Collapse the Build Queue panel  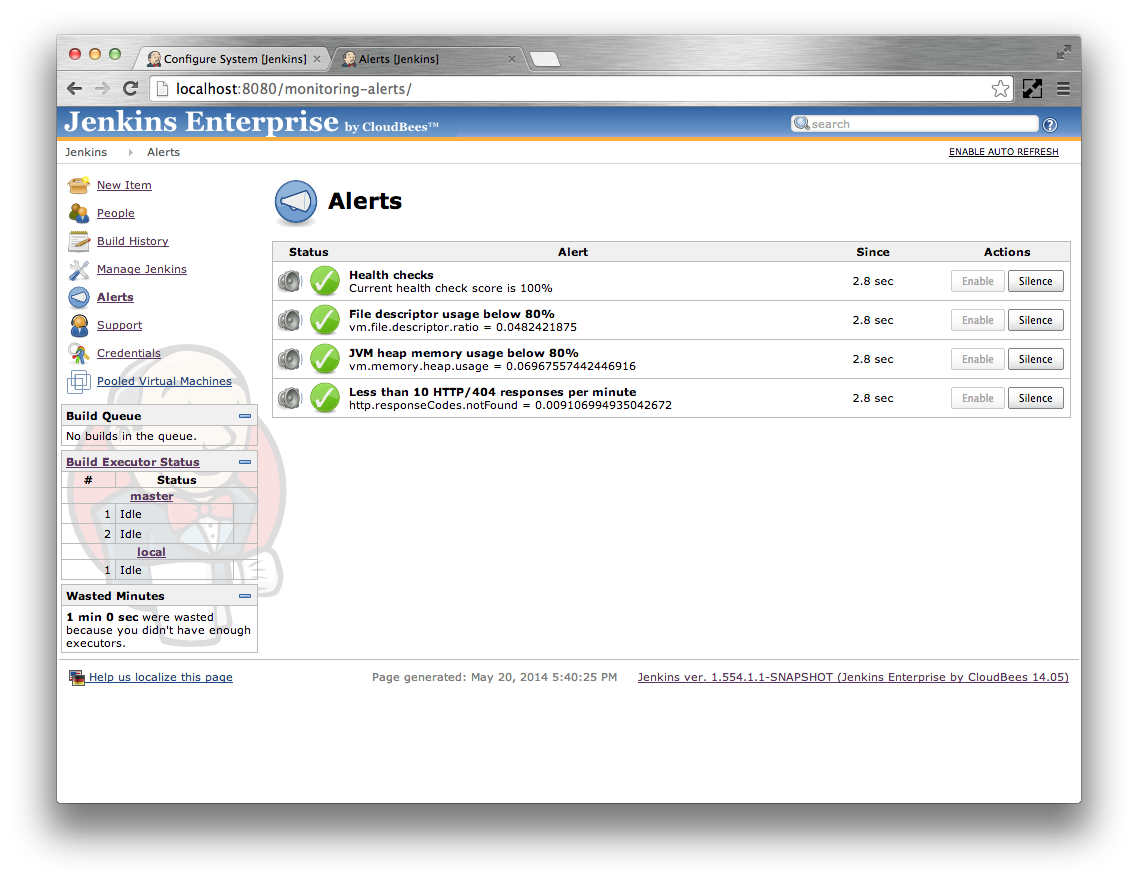(245, 416)
